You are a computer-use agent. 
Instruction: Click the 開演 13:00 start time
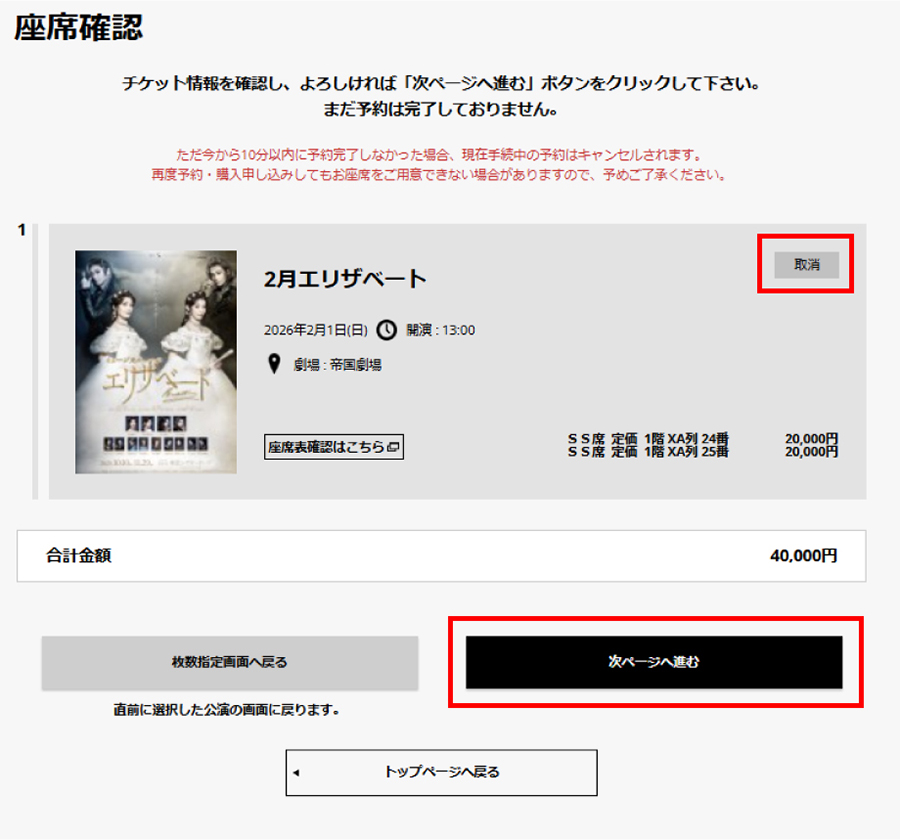(441, 330)
